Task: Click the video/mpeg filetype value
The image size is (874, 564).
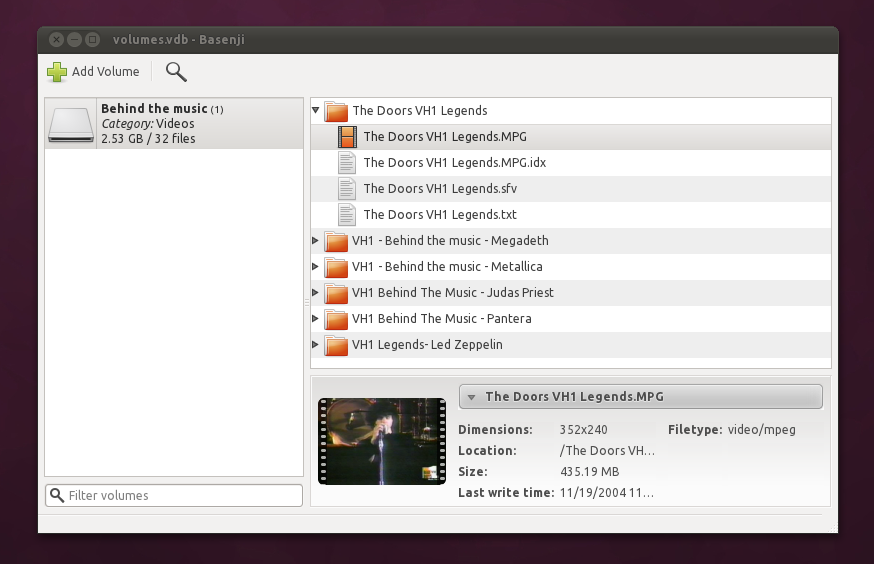Action: coord(761,430)
